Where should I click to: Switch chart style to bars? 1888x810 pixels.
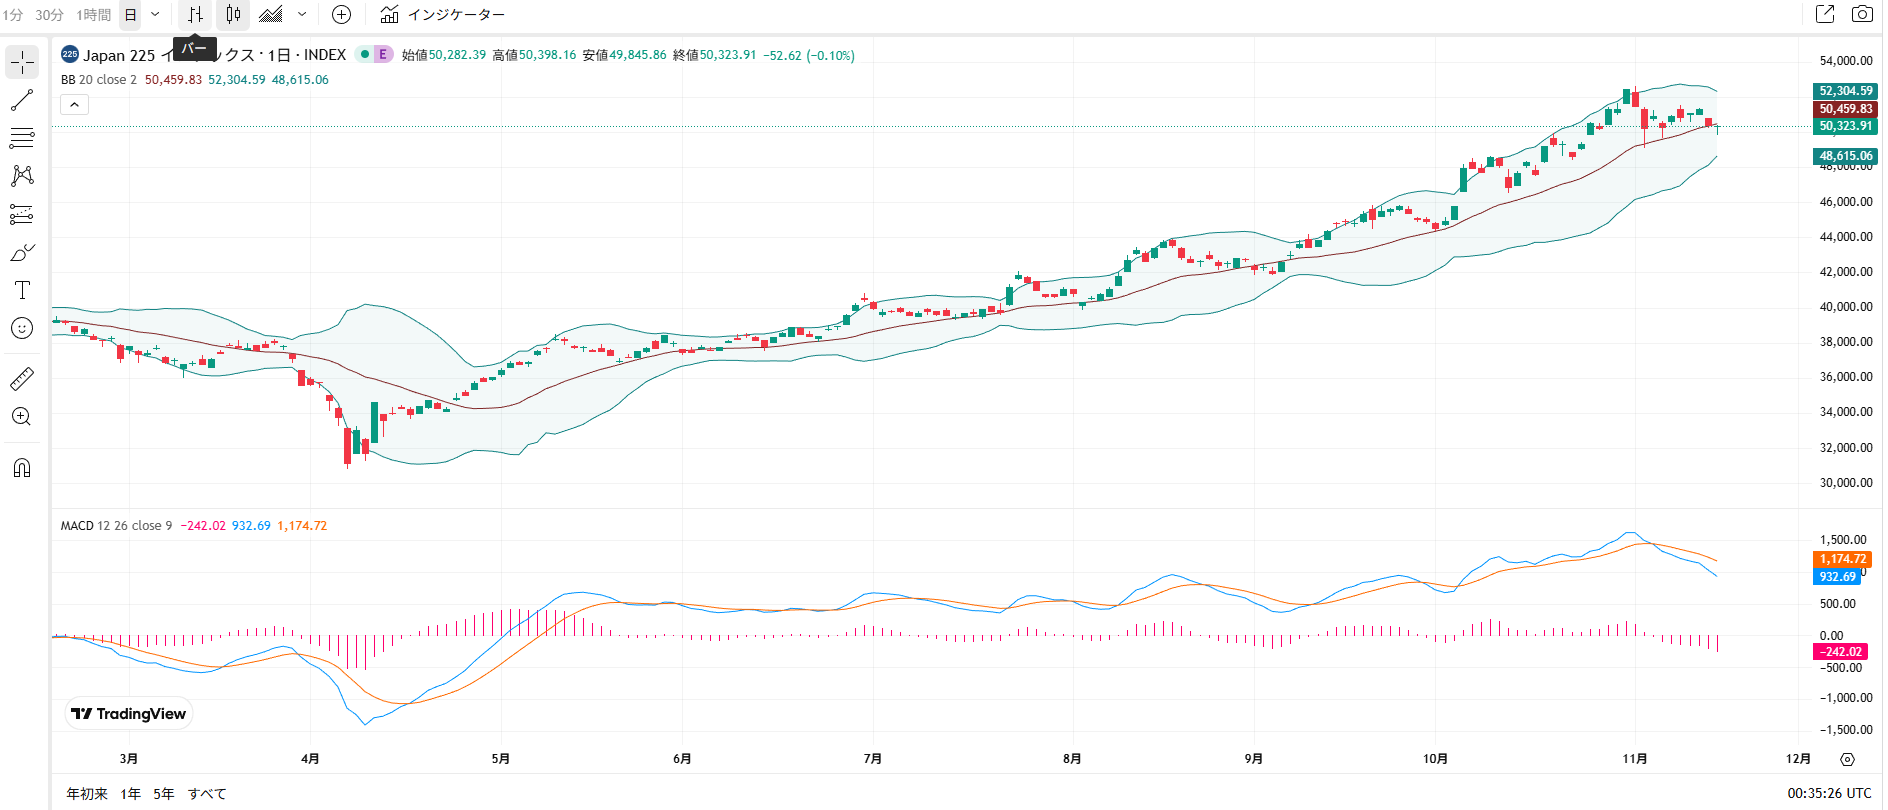(195, 14)
